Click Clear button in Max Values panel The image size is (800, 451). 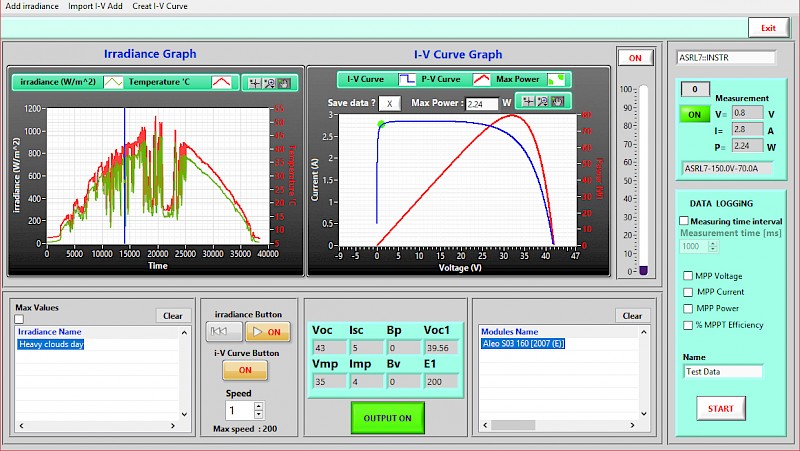click(173, 316)
